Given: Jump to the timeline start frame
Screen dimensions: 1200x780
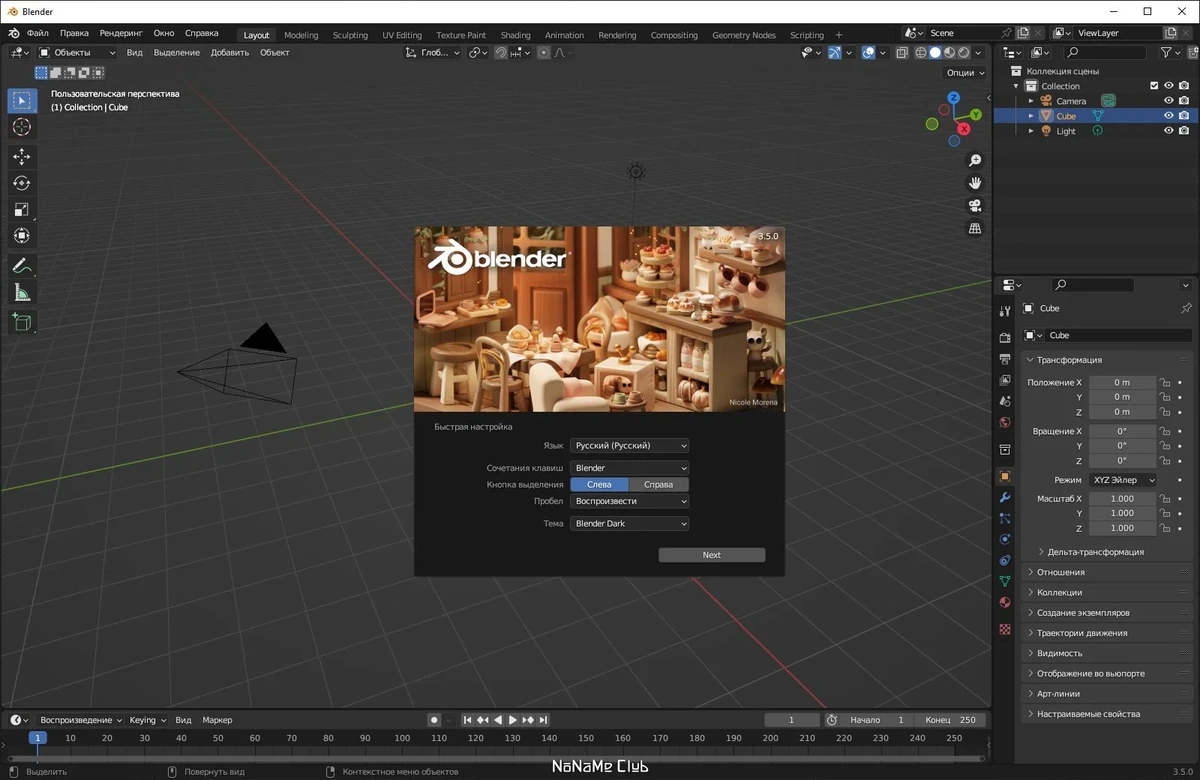Looking at the screenshot, I should (x=467, y=720).
